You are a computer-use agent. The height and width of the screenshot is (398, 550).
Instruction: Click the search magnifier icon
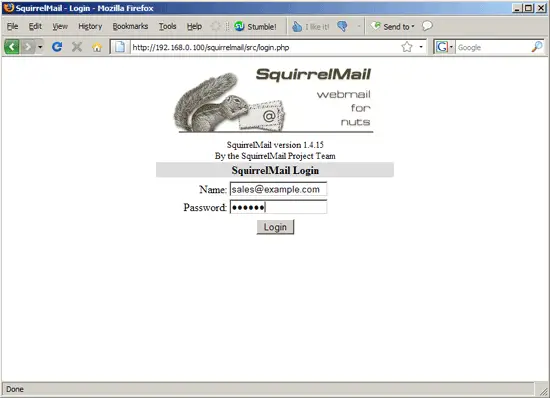(537, 47)
